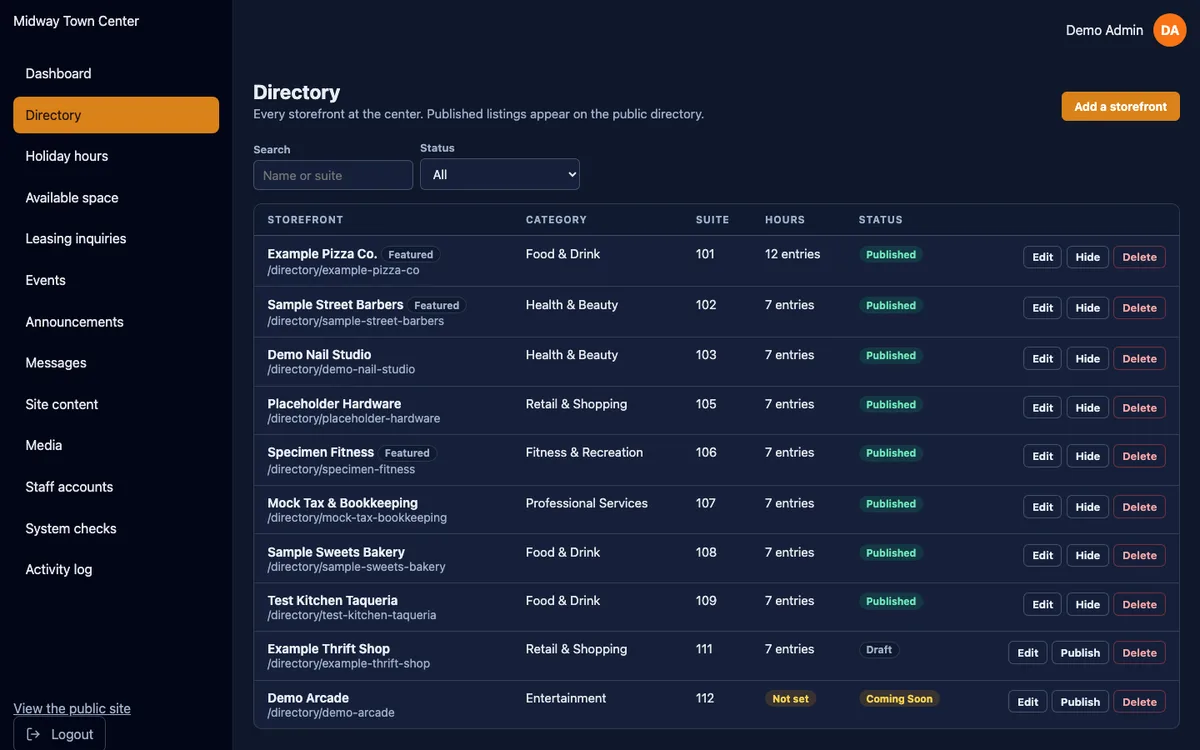Screen dimensions: 1200x750
Task: Open Leasing inquiries section
Action: click(116, 239)
